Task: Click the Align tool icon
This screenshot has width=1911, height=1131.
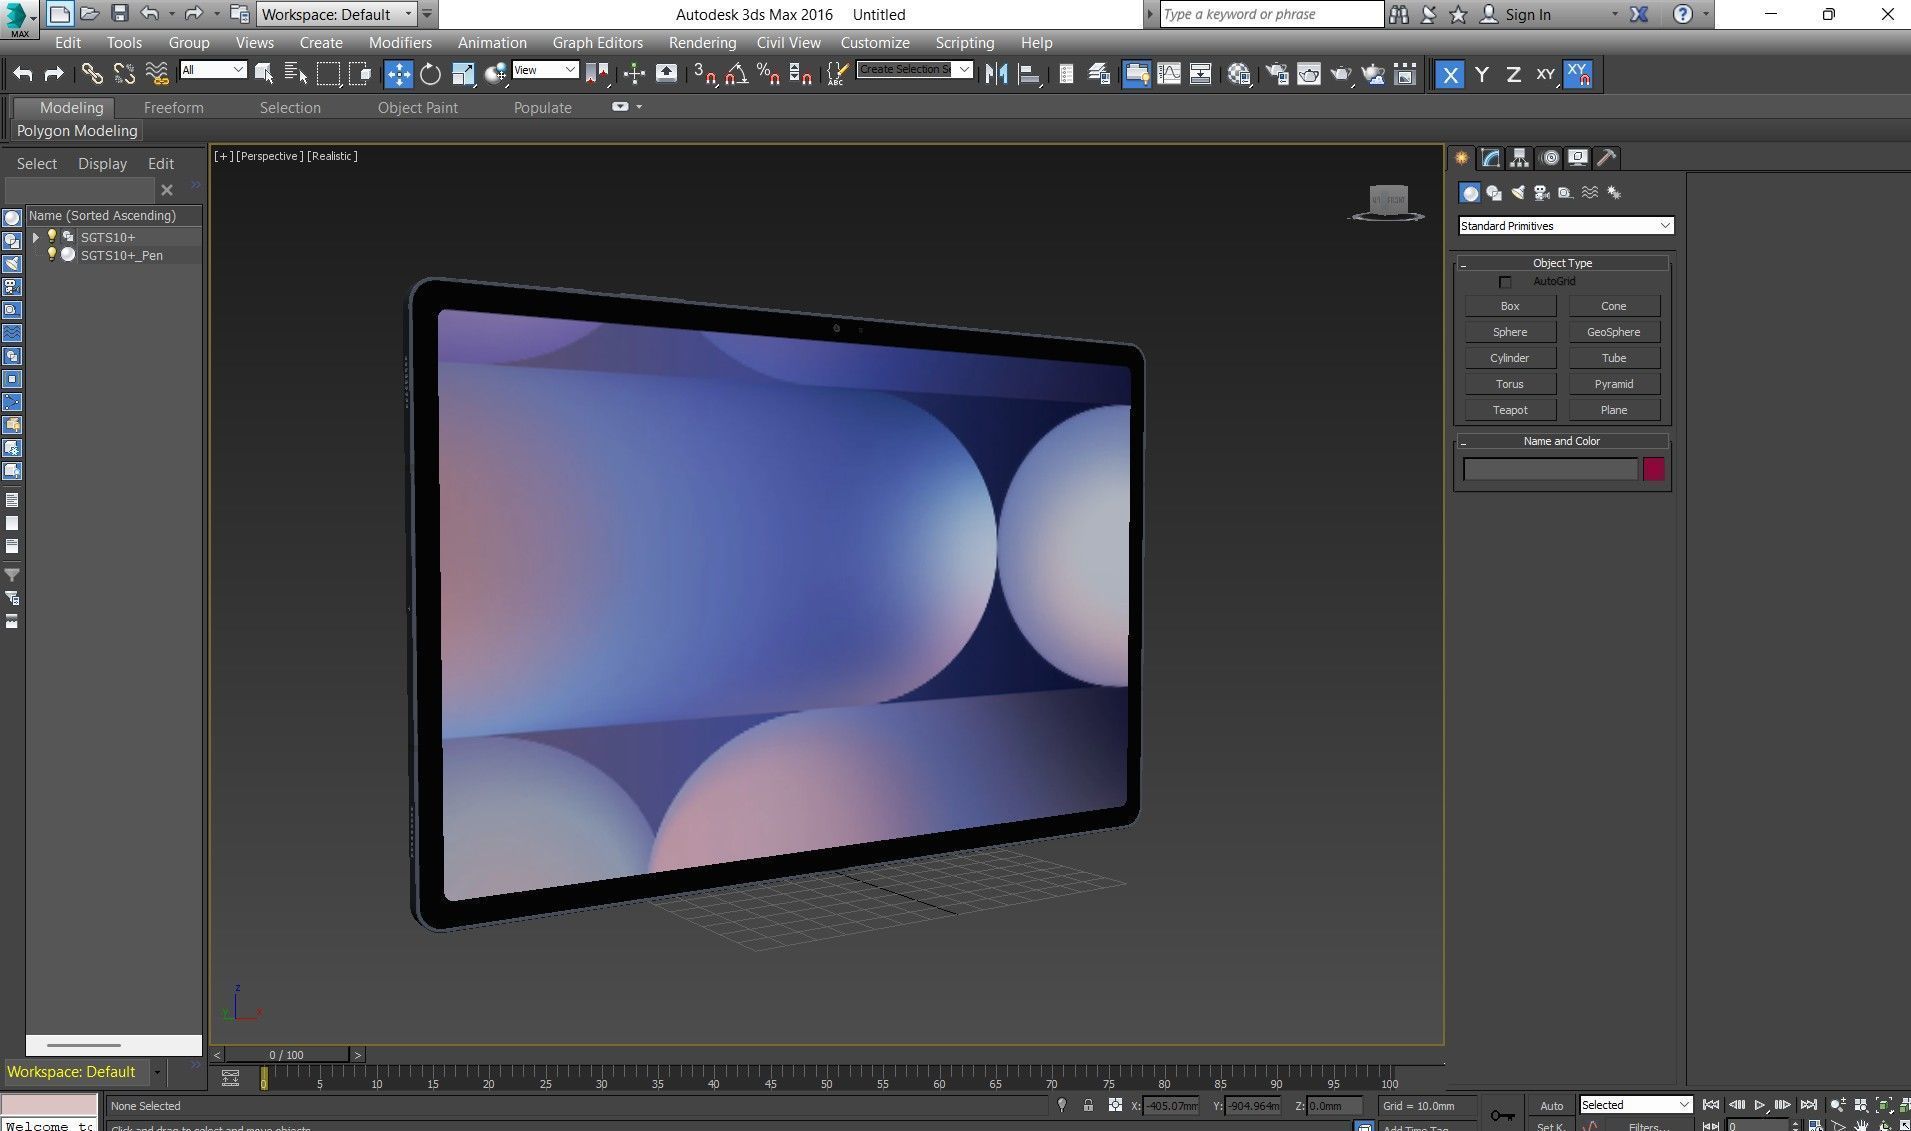Action: click(x=1029, y=73)
